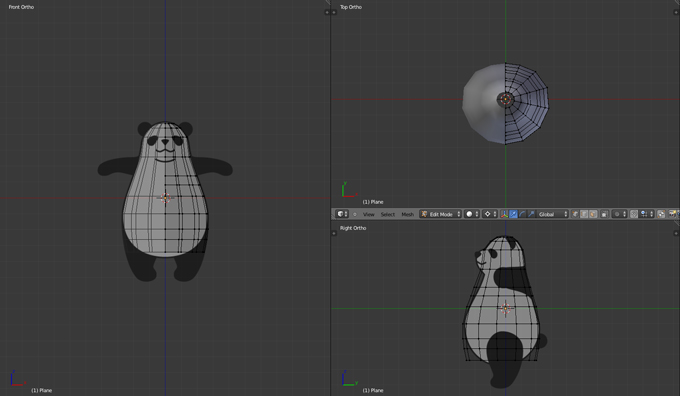Toggle the rotate manipulator arc
This screenshot has width=680, height=396.
coord(522,214)
